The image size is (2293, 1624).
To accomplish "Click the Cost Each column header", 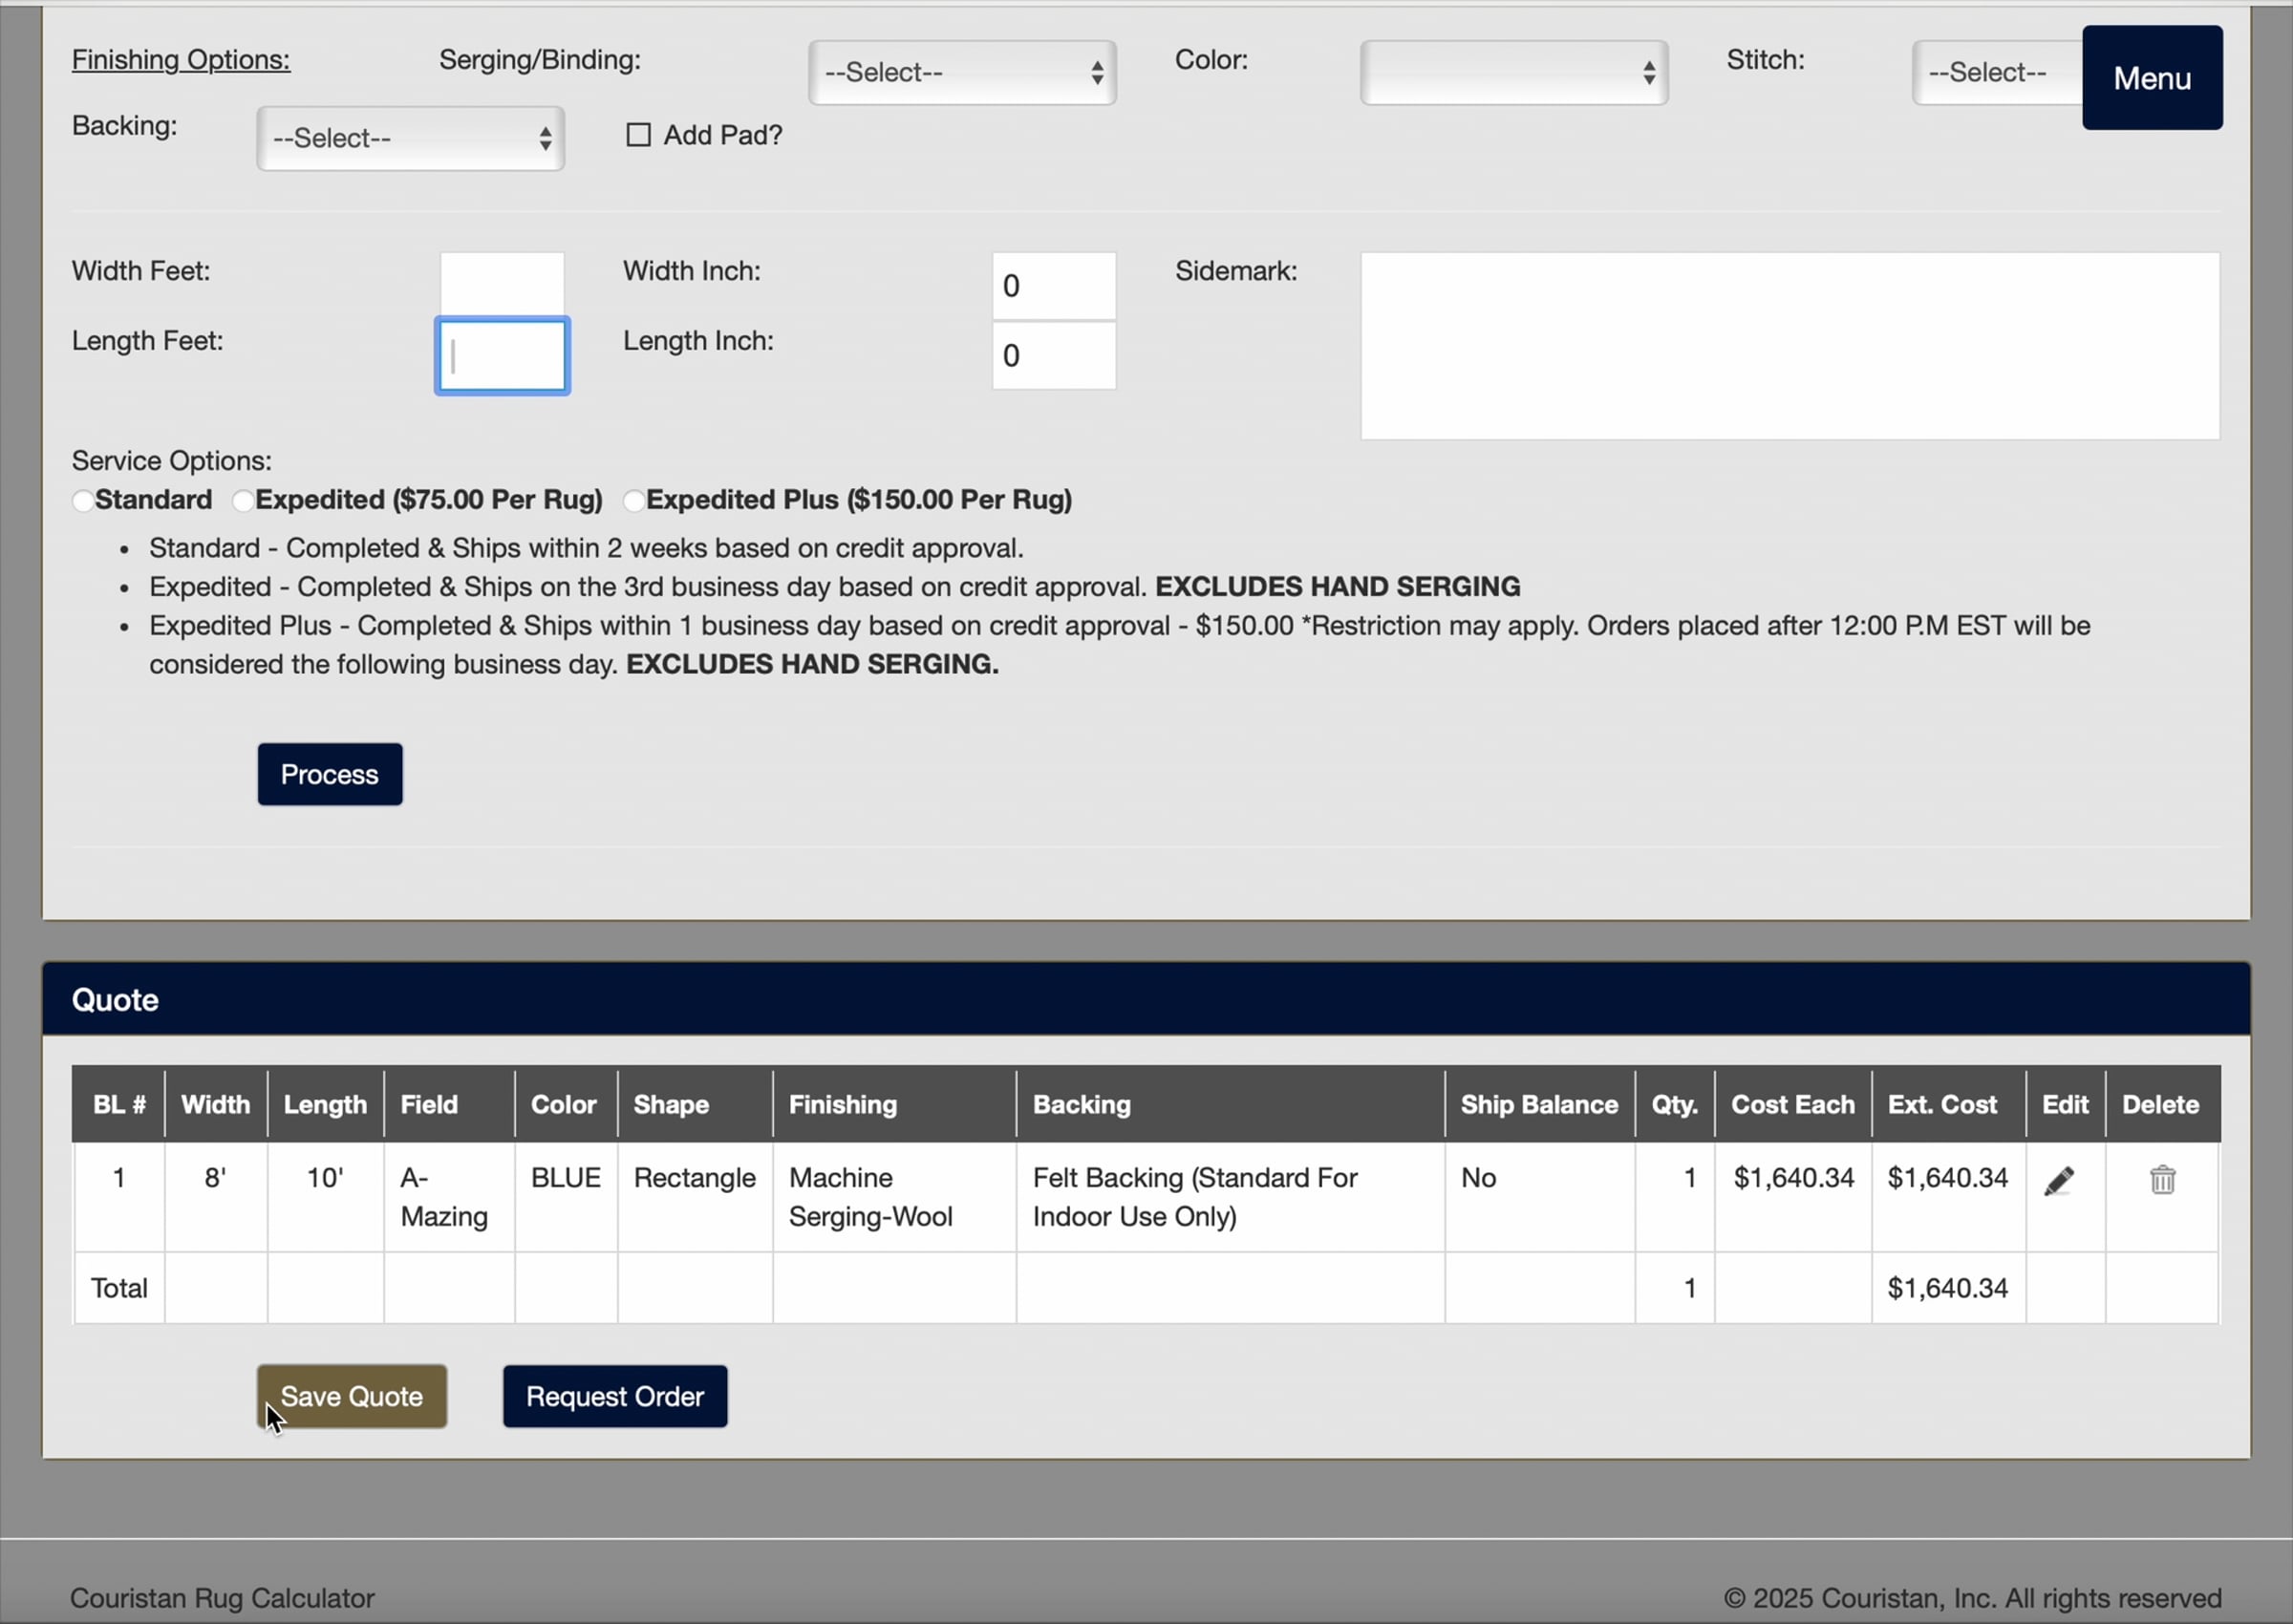I will [1793, 1104].
